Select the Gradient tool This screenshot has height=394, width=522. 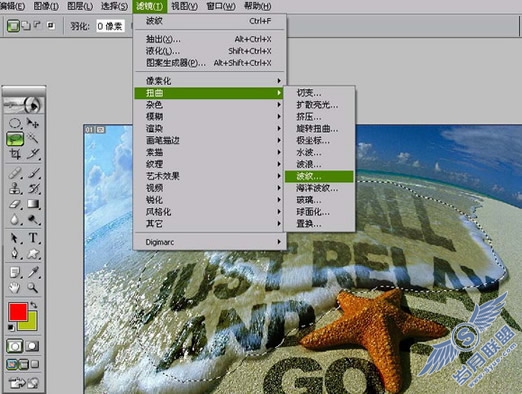[33, 204]
